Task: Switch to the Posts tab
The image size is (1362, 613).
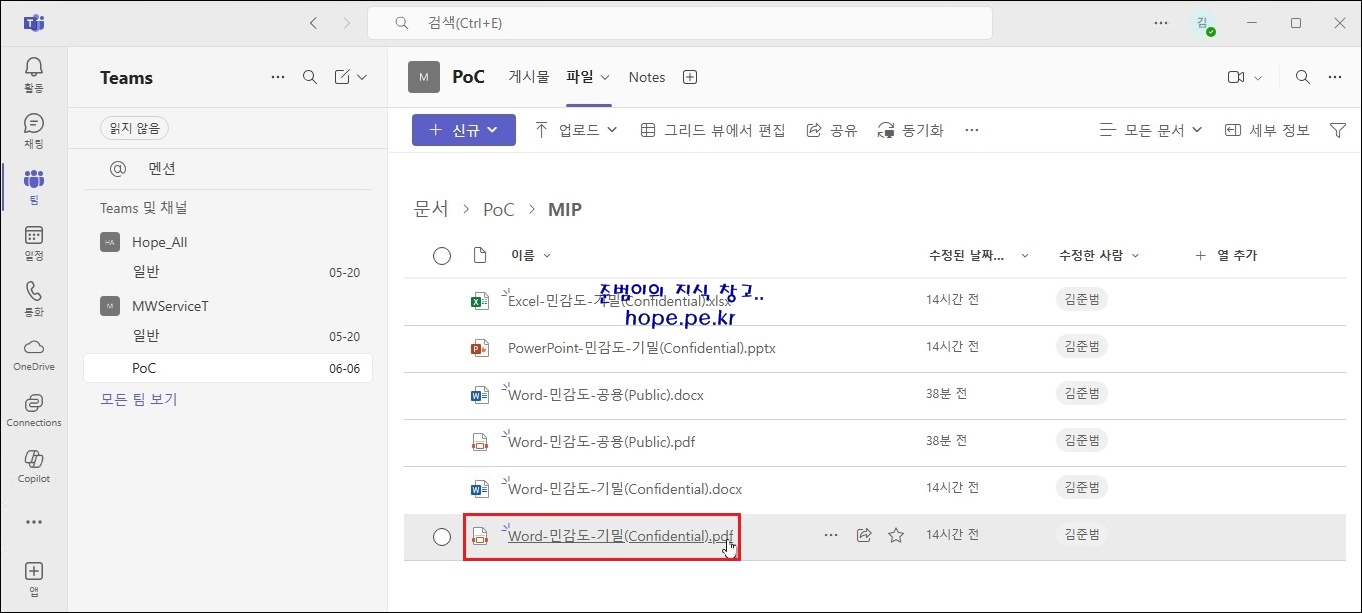Action: pos(529,77)
